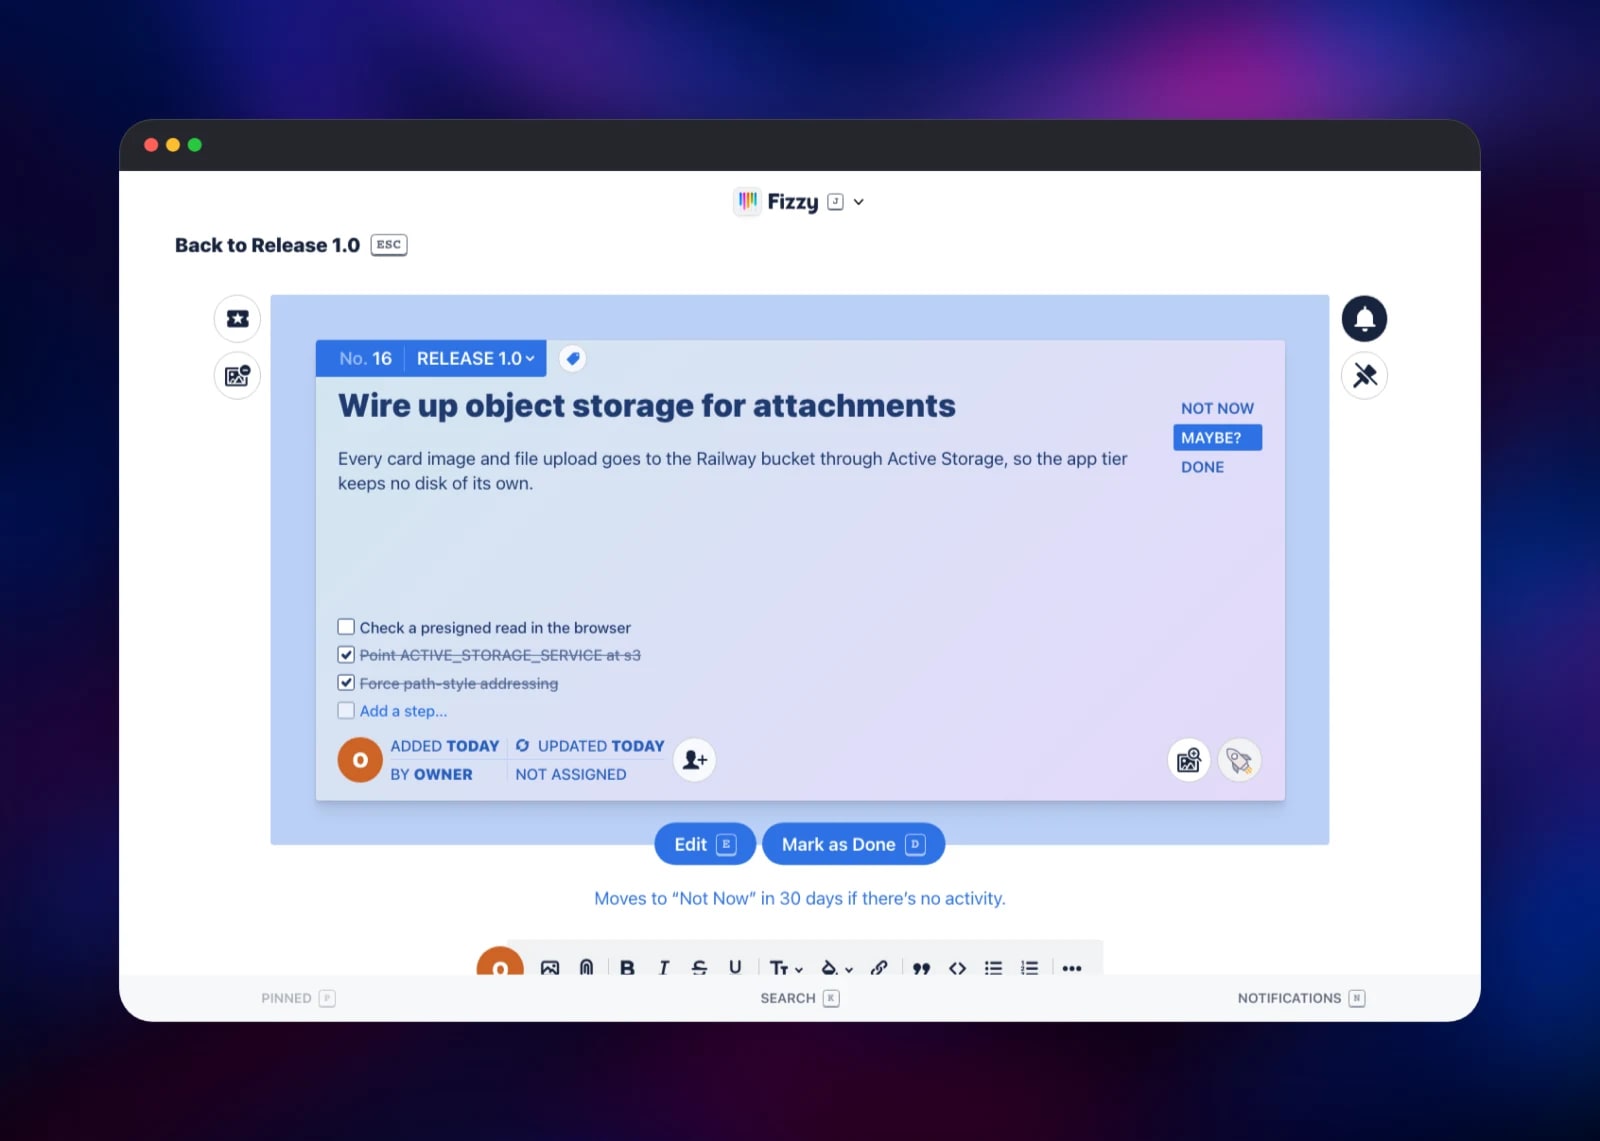Insert bulleted list

click(993, 968)
